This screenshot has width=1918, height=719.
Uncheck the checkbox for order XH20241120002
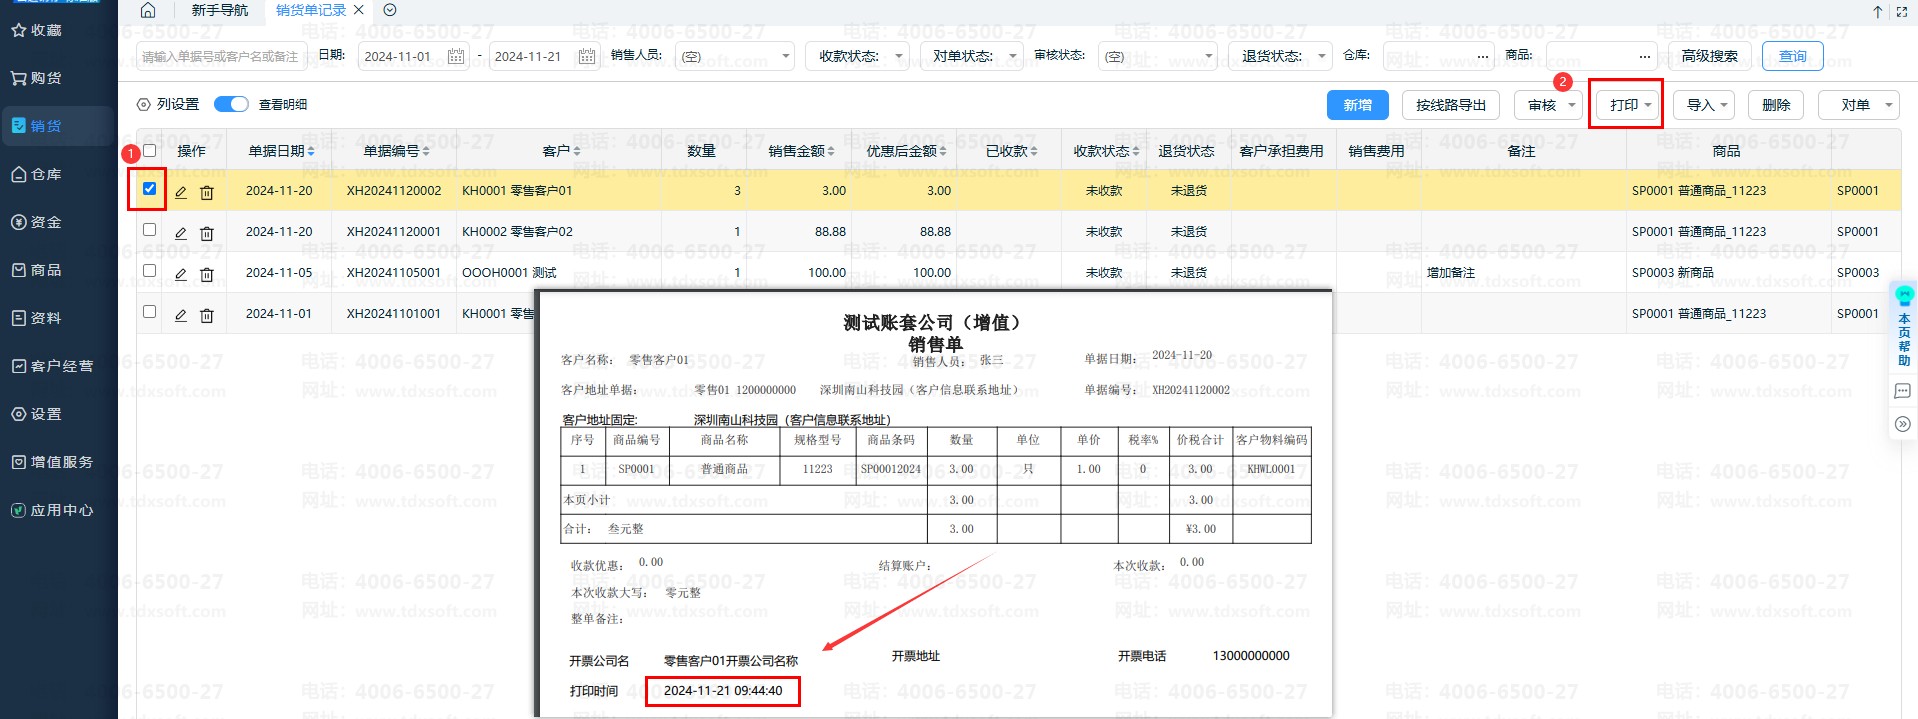(x=150, y=188)
